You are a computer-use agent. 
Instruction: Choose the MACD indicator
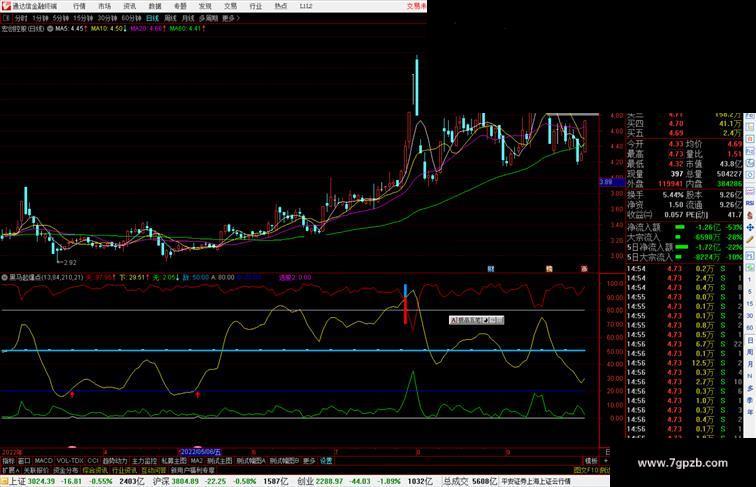(x=43, y=461)
